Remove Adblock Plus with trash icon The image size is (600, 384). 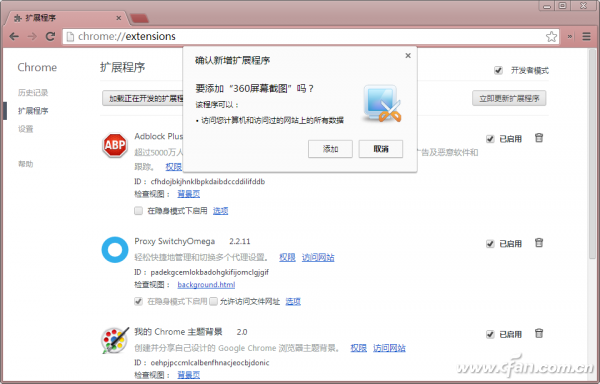tap(539, 138)
